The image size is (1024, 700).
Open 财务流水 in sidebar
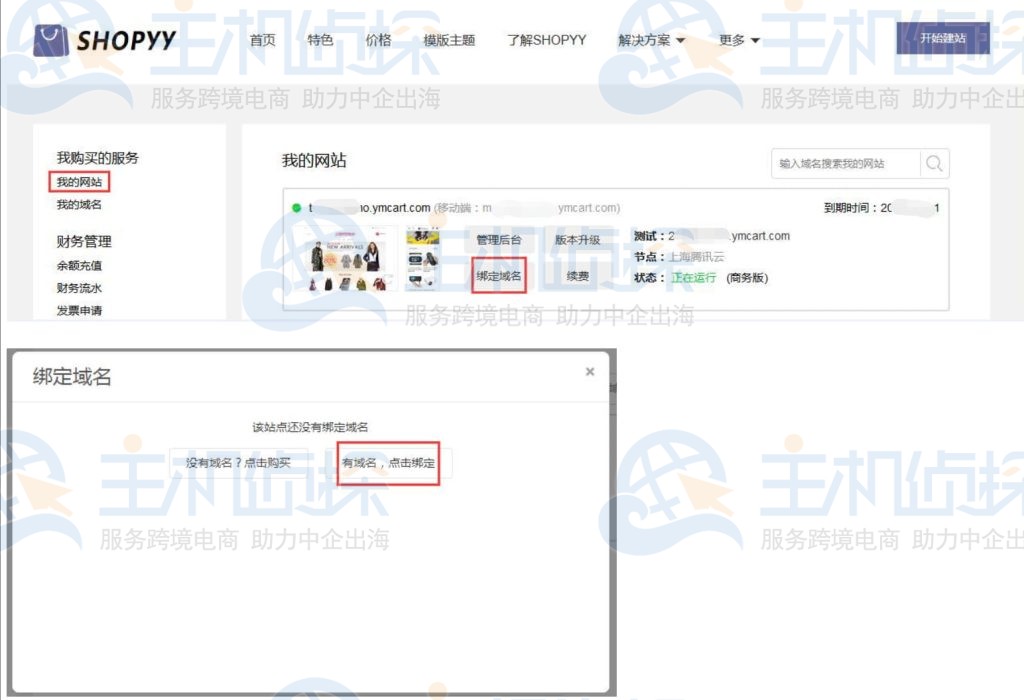click(79, 288)
